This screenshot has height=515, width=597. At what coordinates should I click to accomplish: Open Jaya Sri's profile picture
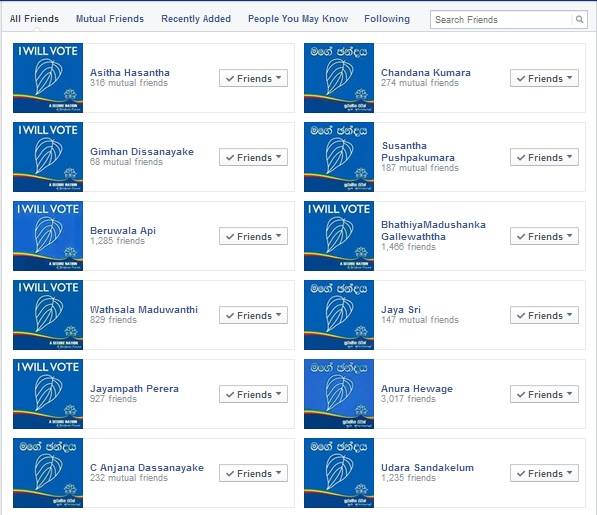coord(339,315)
